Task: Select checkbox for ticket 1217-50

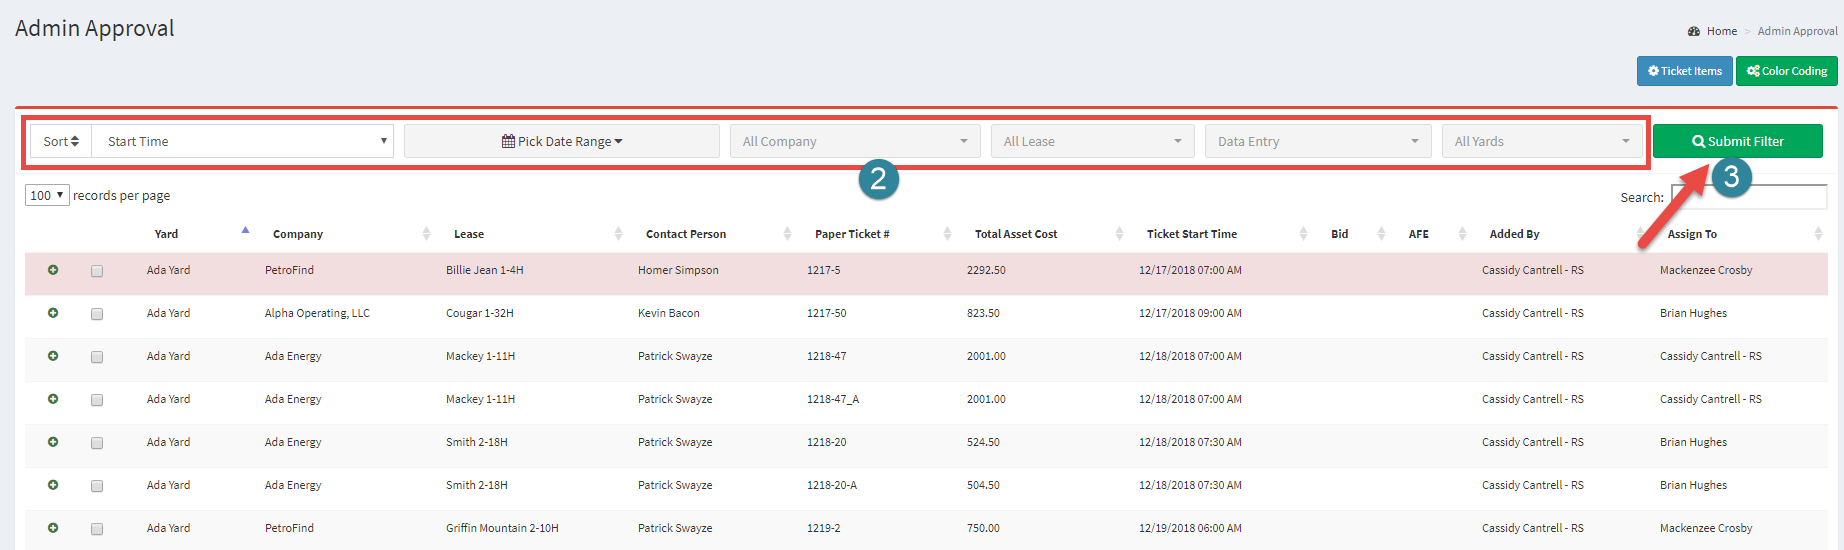Action: 97,314
